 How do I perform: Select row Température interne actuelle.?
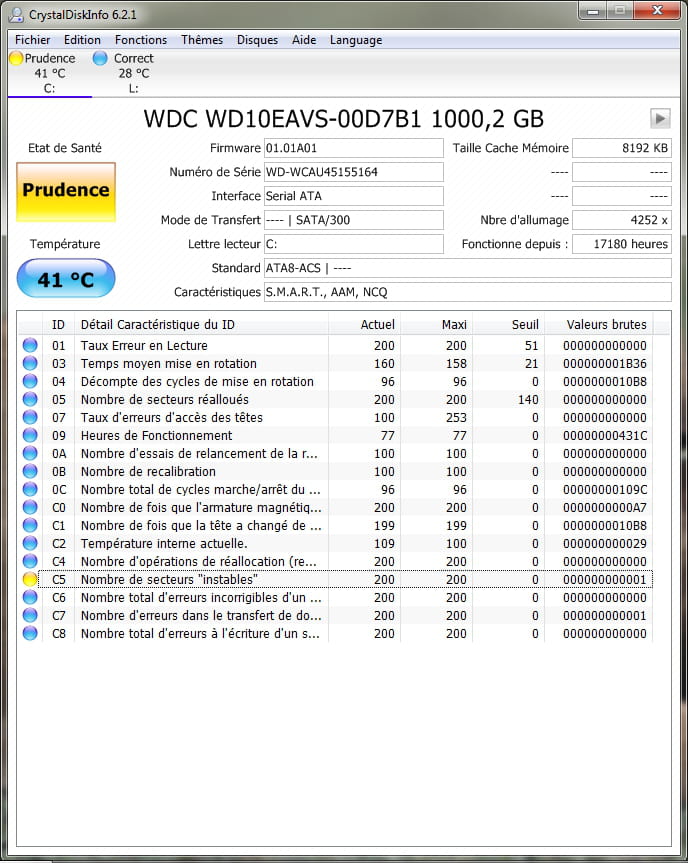pos(336,544)
